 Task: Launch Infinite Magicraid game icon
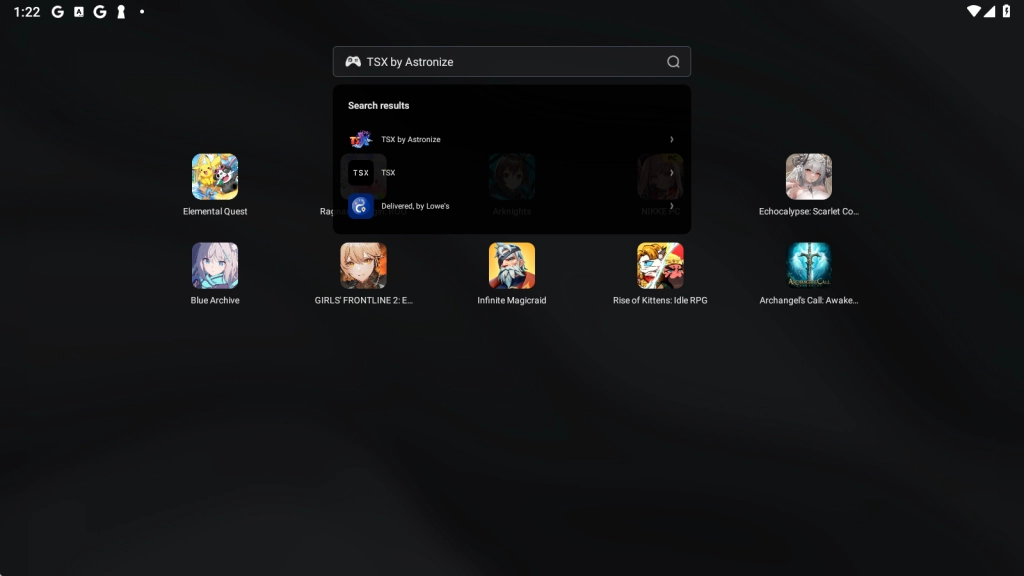pos(511,265)
